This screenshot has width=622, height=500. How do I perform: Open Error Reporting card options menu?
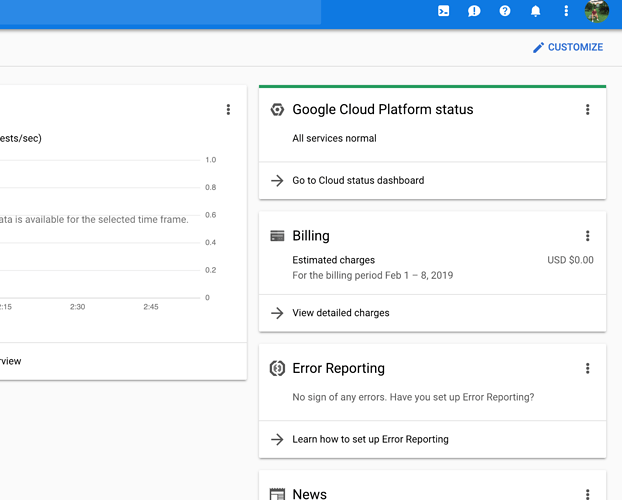point(587,369)
